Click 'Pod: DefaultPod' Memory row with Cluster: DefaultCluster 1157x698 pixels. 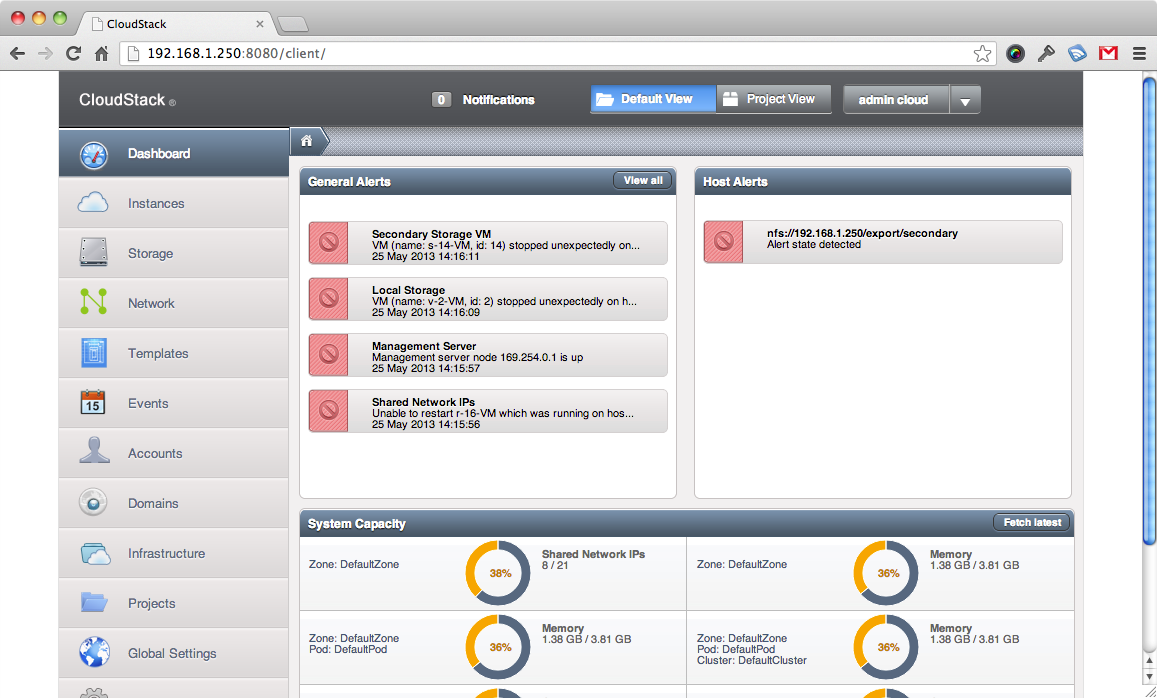[x=880, y=647]
